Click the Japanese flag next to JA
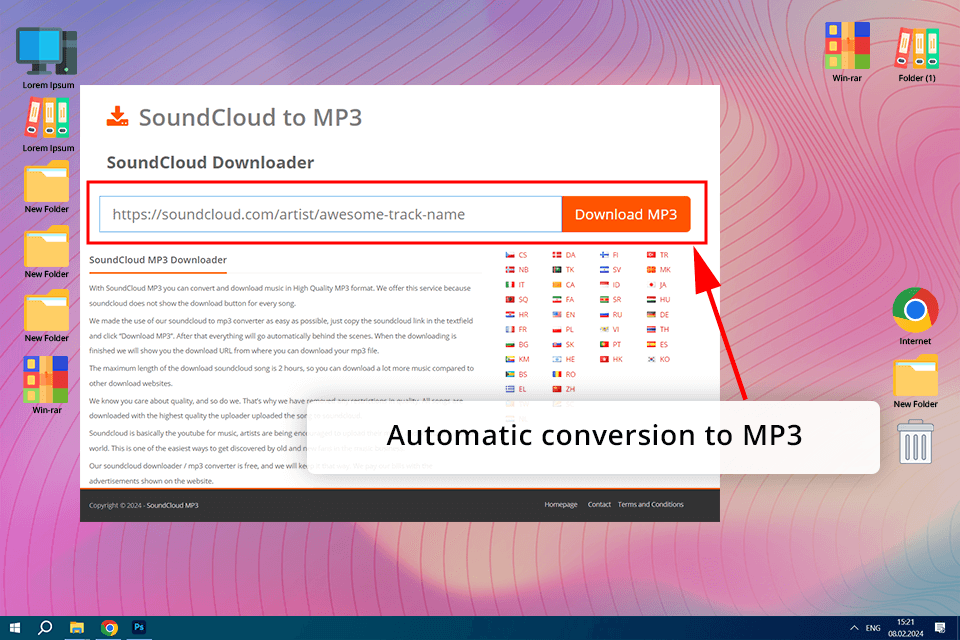Image resolution: width=960 pixels, height=640 pixels. 651,285
